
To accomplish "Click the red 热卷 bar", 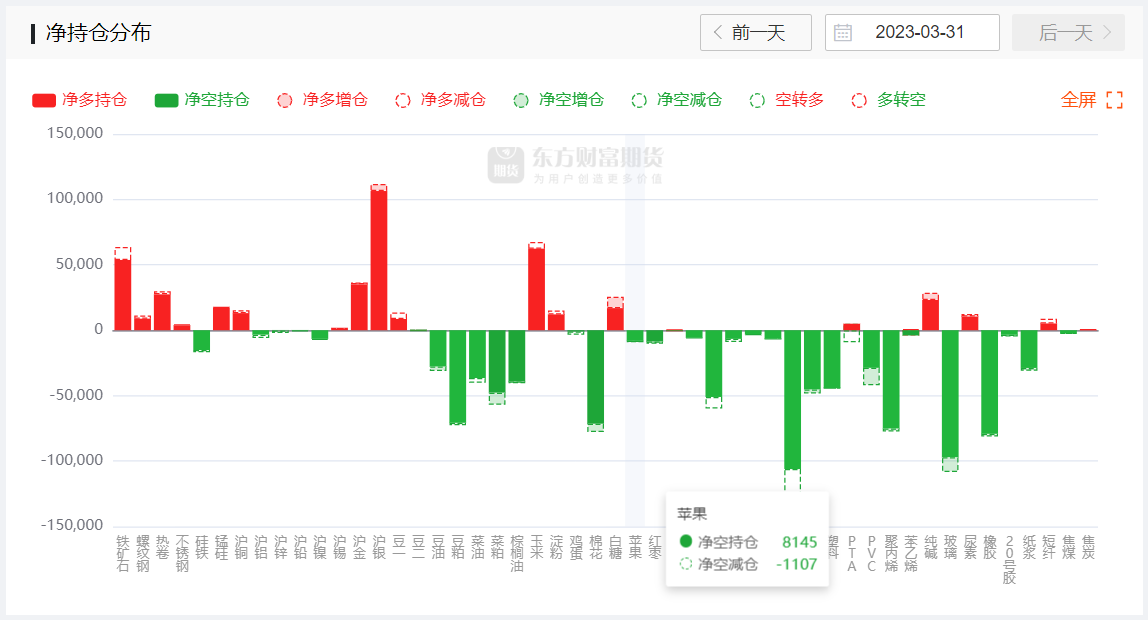I will 163,312.
